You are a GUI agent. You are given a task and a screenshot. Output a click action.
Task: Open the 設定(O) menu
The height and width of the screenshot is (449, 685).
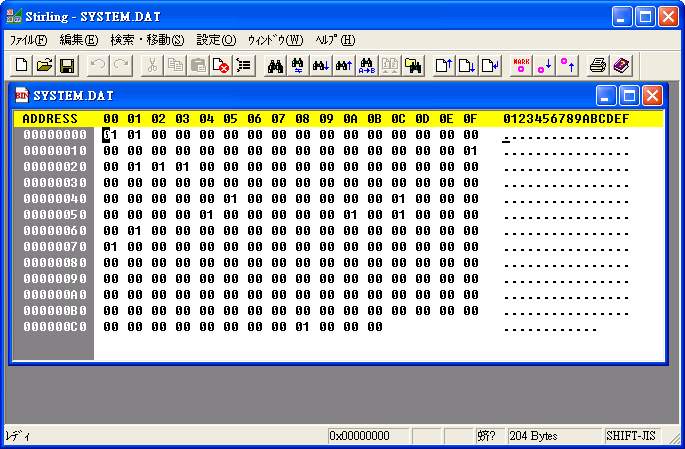[x=216, y=40]
